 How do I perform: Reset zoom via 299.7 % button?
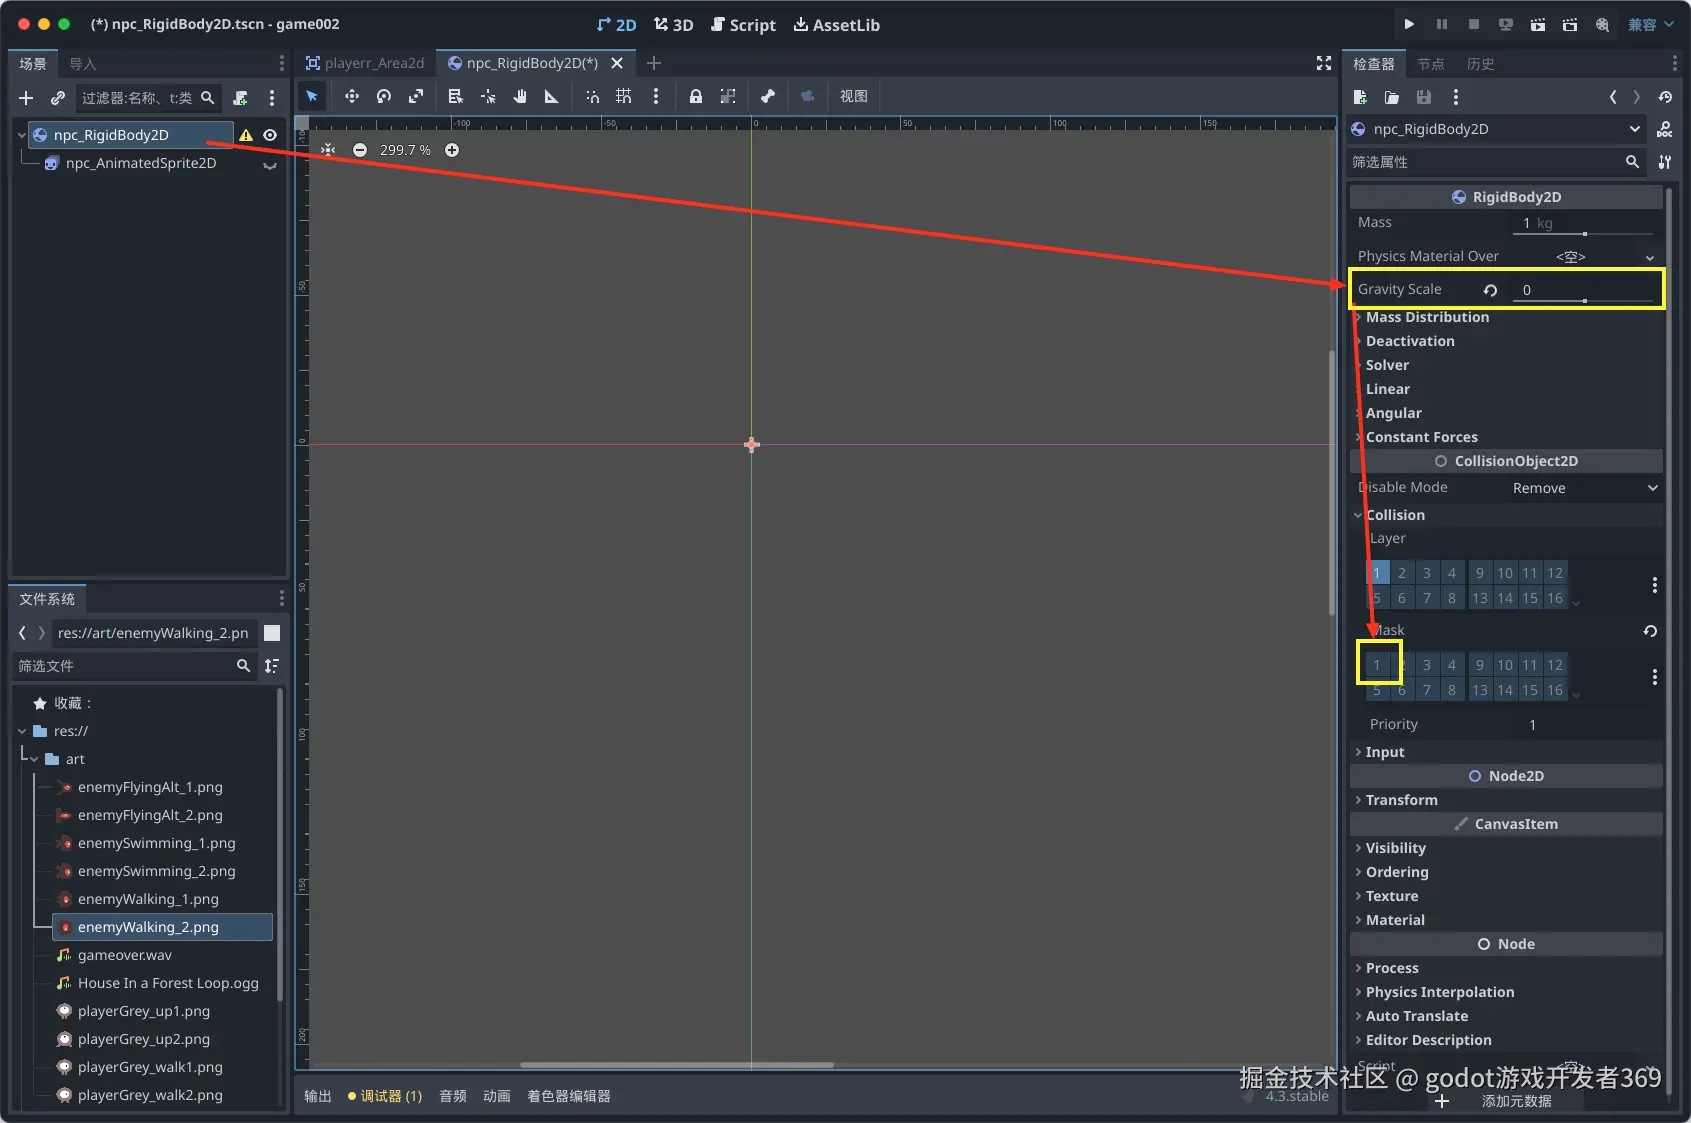click(405, 150)
